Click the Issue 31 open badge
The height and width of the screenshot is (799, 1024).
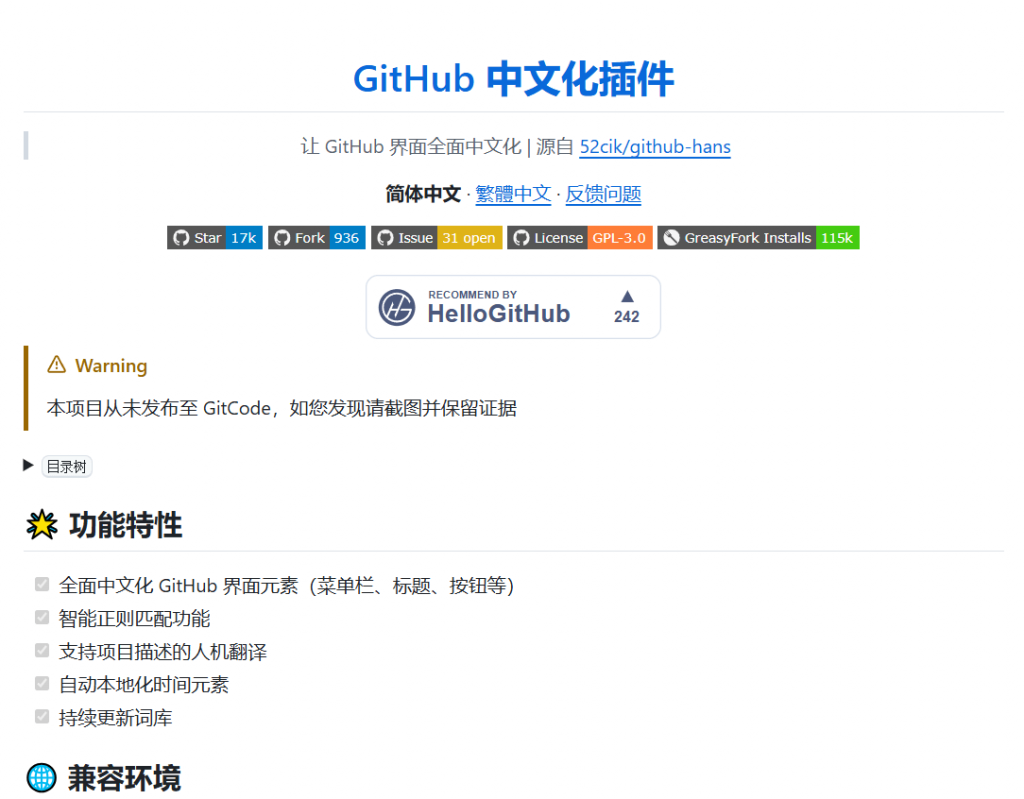(x=436, y=238)
